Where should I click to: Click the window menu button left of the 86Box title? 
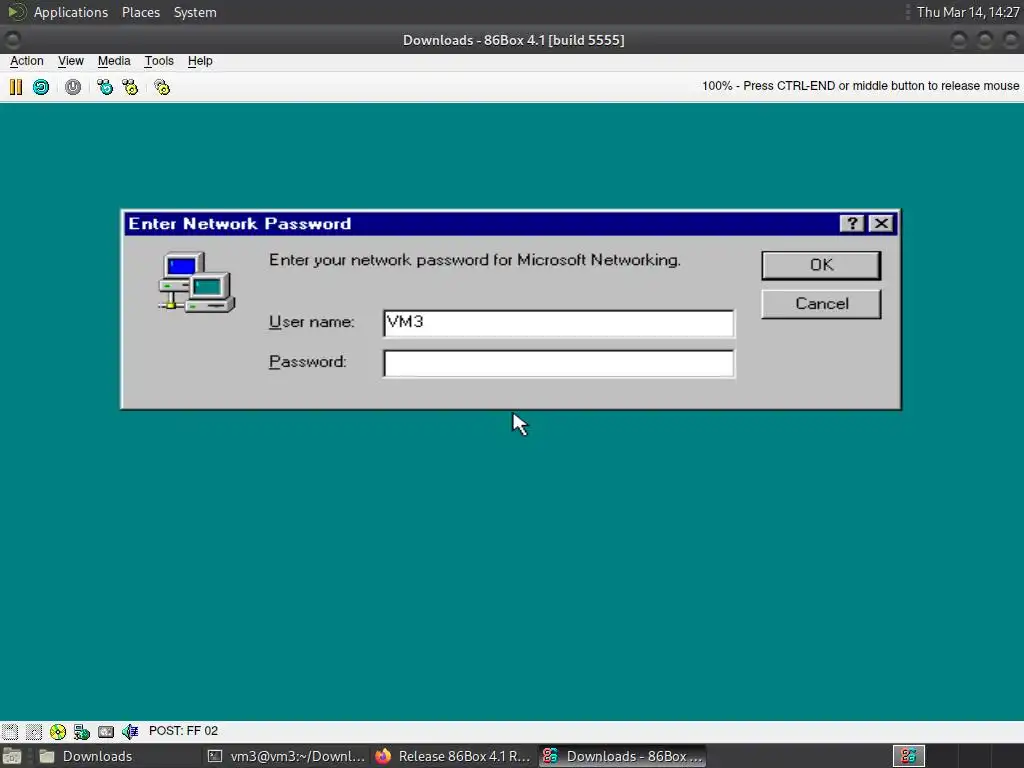point(12,40)
